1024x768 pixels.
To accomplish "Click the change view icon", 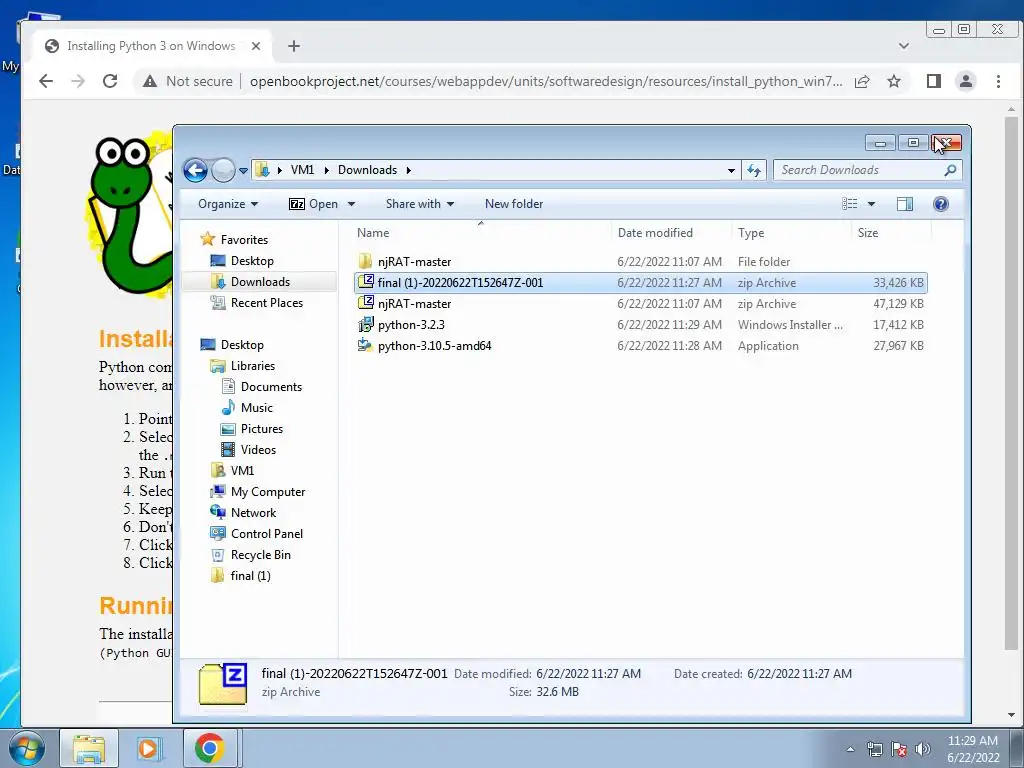I will pyautogui.click(x=850, y=204).
